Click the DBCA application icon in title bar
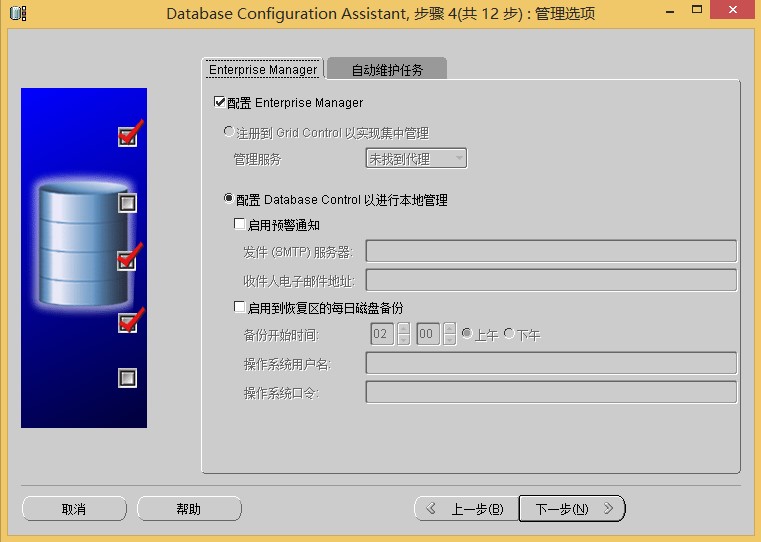 [17, 13]
